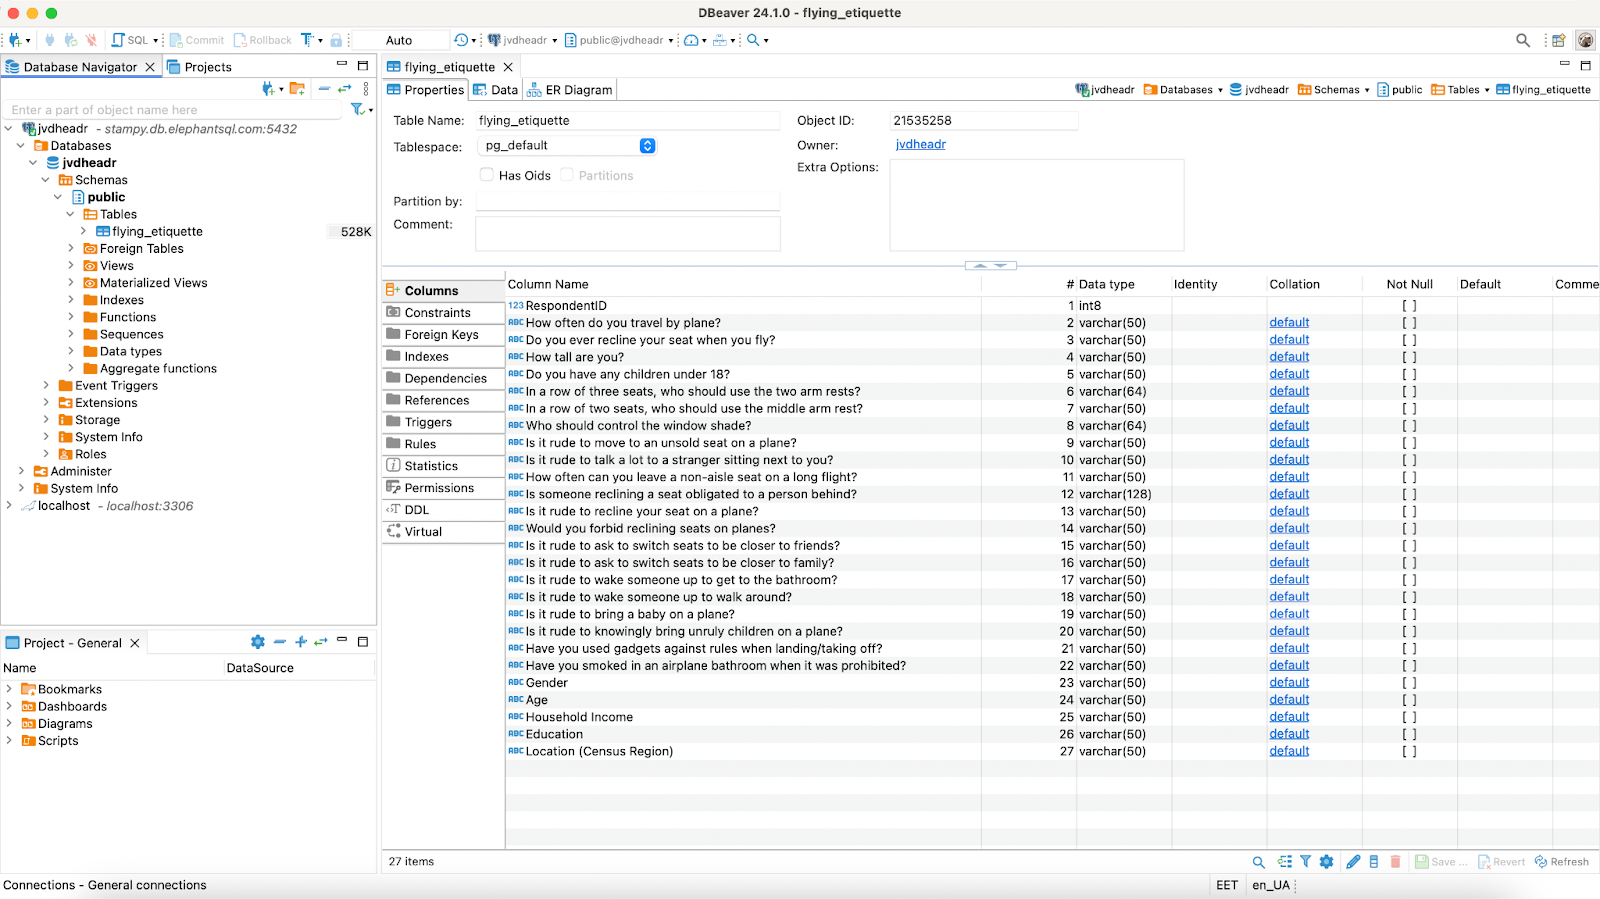
Task: Switch to the ER Diagram tab
Action: click(x=570, y=90)
